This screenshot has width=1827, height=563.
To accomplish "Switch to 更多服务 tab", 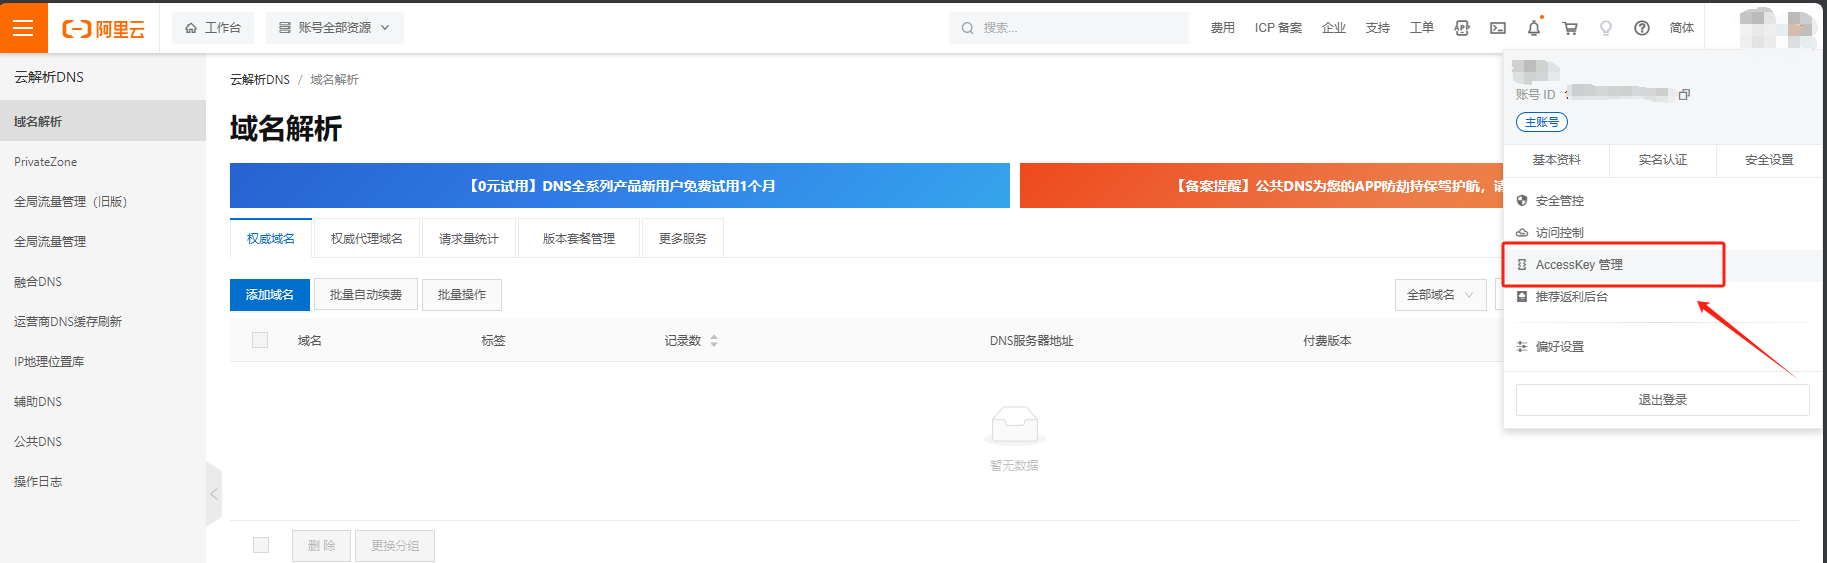I will coord(683,238).
